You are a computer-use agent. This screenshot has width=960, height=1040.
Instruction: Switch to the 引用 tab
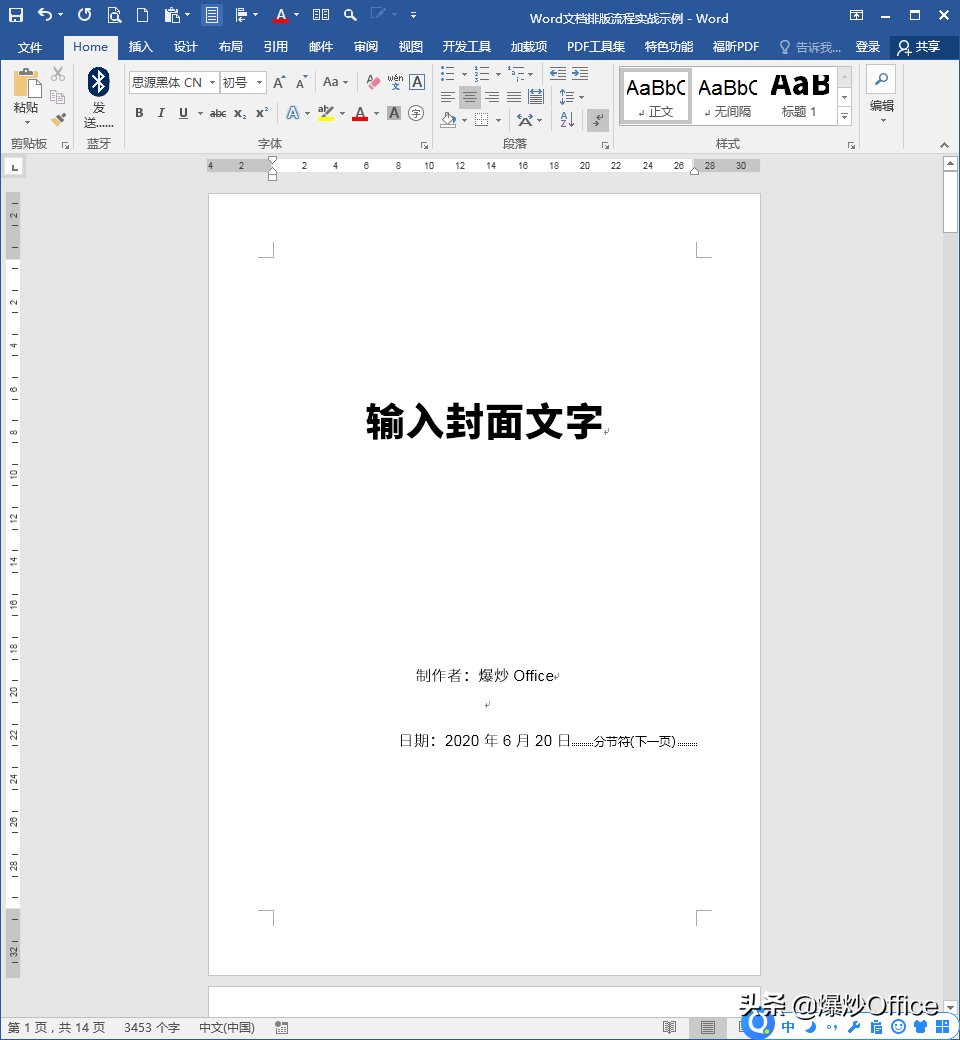(276, 47)
